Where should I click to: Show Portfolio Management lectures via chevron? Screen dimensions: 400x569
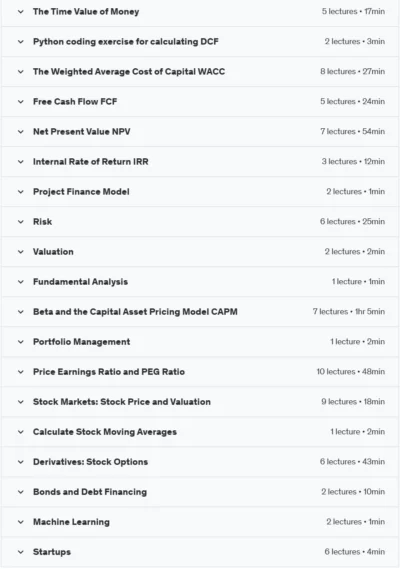pyautogui.click(x=21, y=342)
